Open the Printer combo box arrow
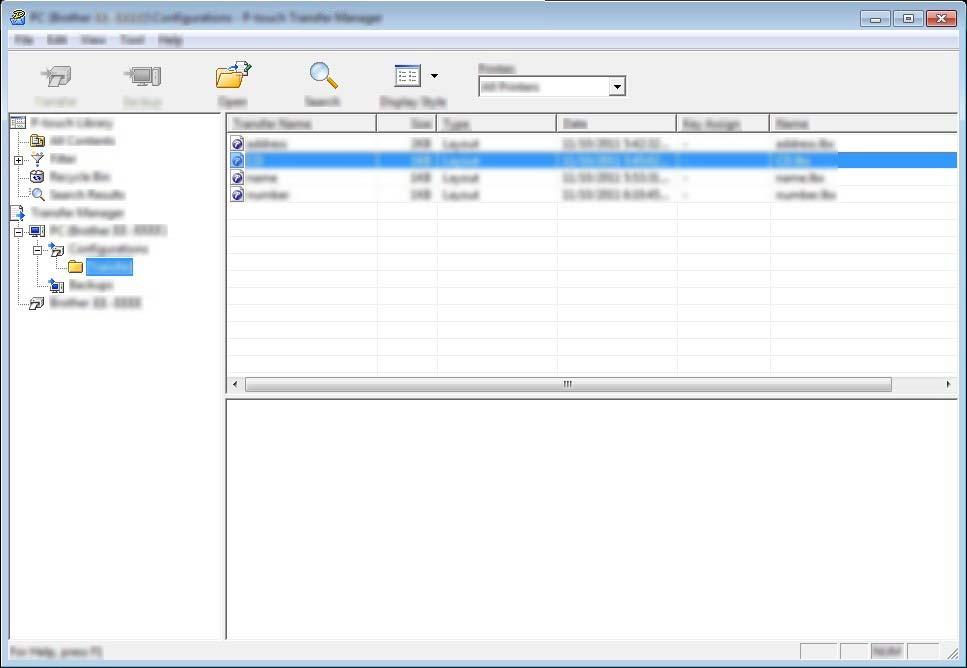The image size is (967, 668). tap(617, 87)
